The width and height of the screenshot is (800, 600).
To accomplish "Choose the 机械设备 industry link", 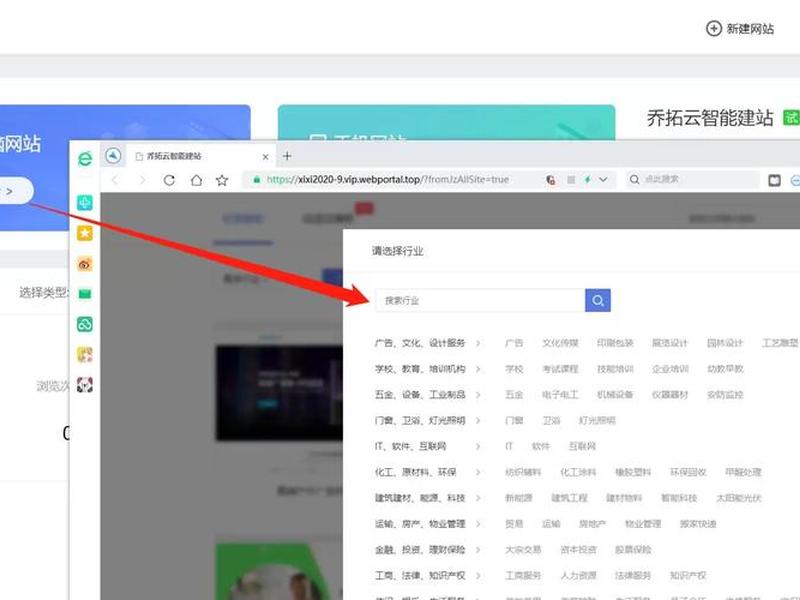I will coord(615,394).
